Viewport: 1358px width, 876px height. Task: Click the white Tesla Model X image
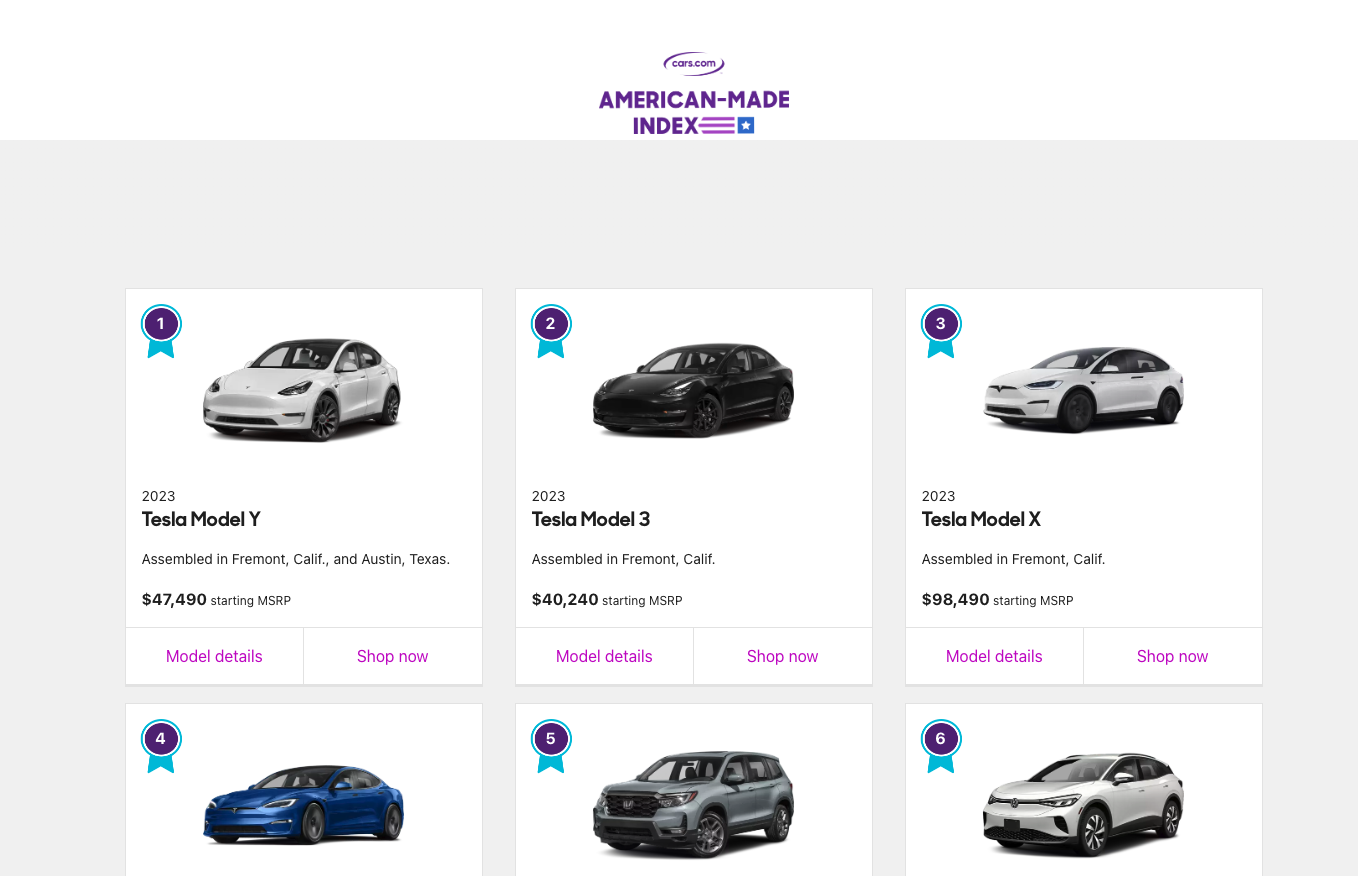1083,390
